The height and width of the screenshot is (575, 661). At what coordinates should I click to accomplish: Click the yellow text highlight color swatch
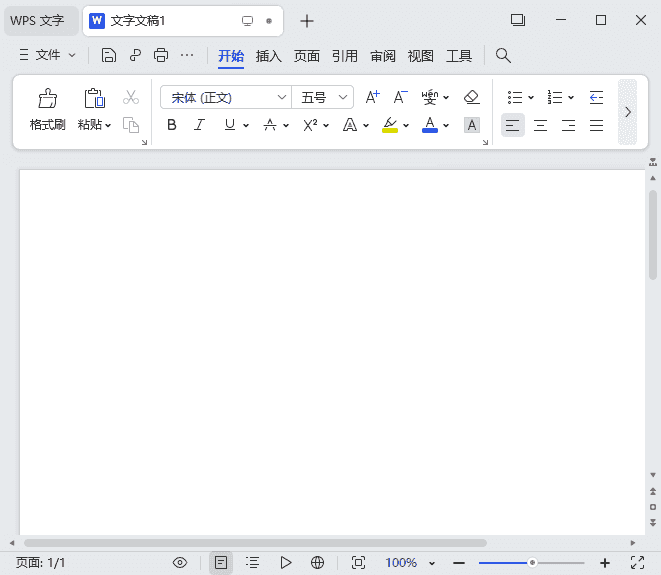pyautogui.click(x=390, y=125)
